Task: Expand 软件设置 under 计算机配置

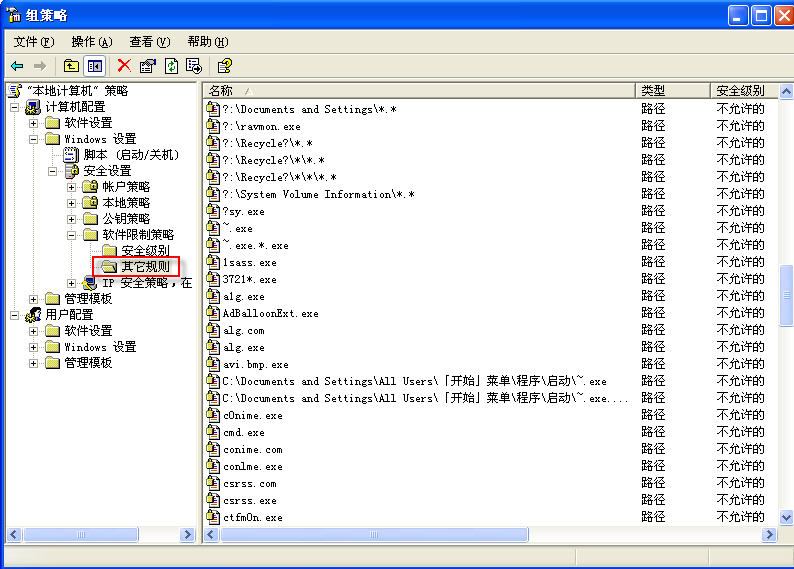Action: click(x=33, y=123)
